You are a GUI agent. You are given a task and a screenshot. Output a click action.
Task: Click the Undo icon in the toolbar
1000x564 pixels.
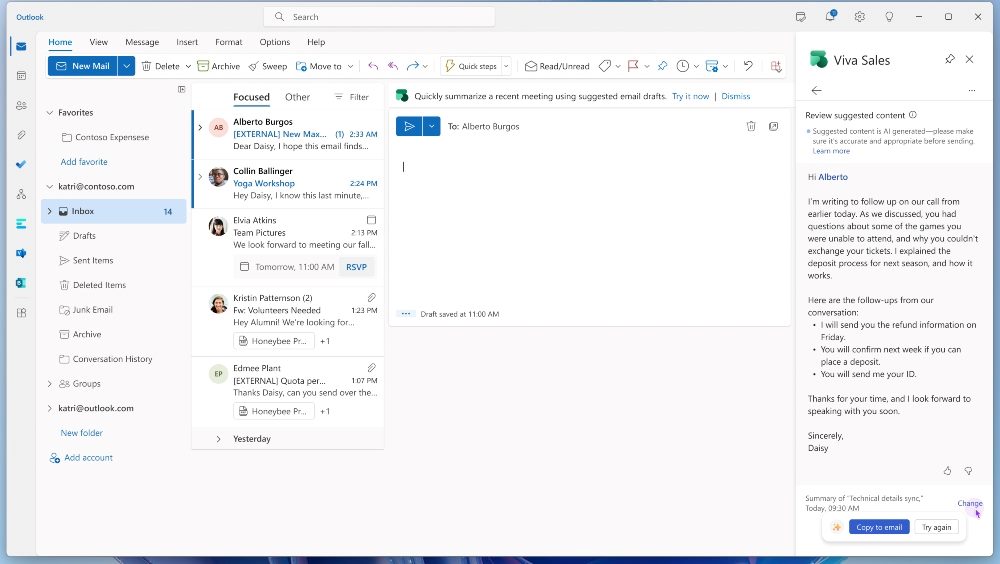point(748,66)
